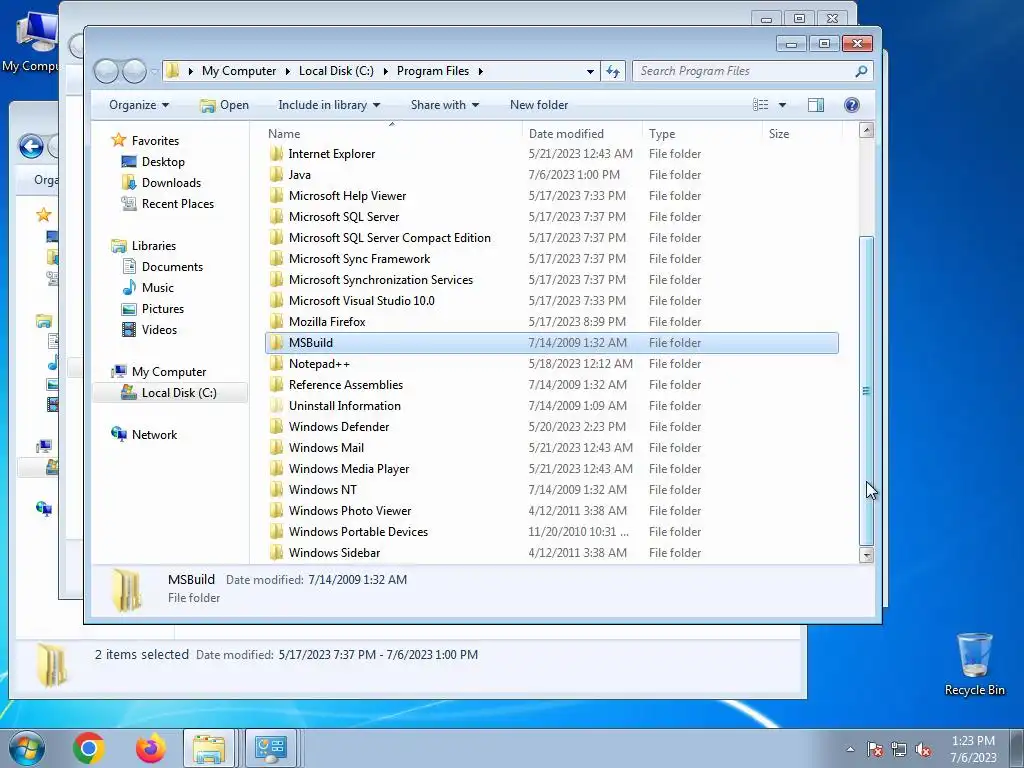This screenshot has width=1024, height=768.
Task: Click the muted volume tray icon
Action: pos(923,750)
